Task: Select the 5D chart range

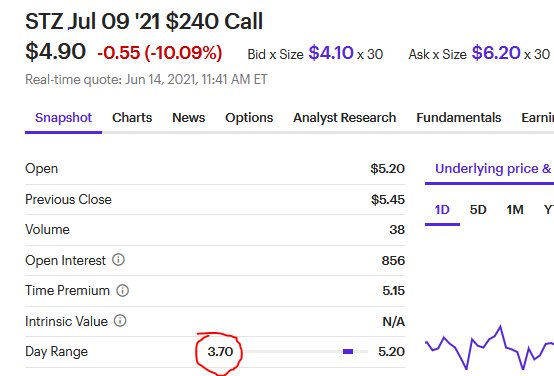Action: (x=478, y=210)
